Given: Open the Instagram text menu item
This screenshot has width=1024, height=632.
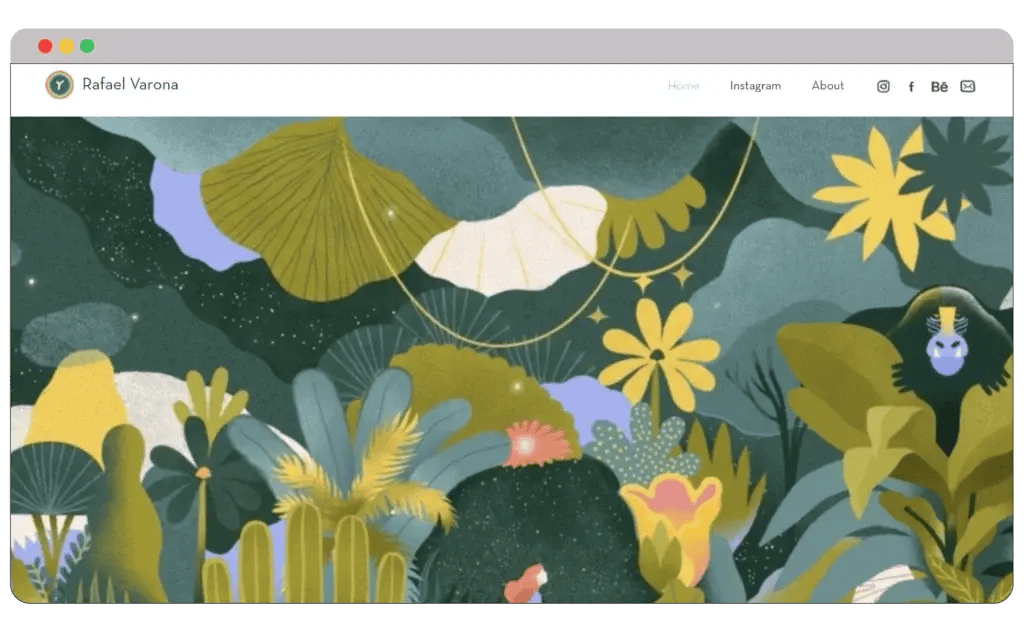Looking at the screenshot, I should click(755, 86).
